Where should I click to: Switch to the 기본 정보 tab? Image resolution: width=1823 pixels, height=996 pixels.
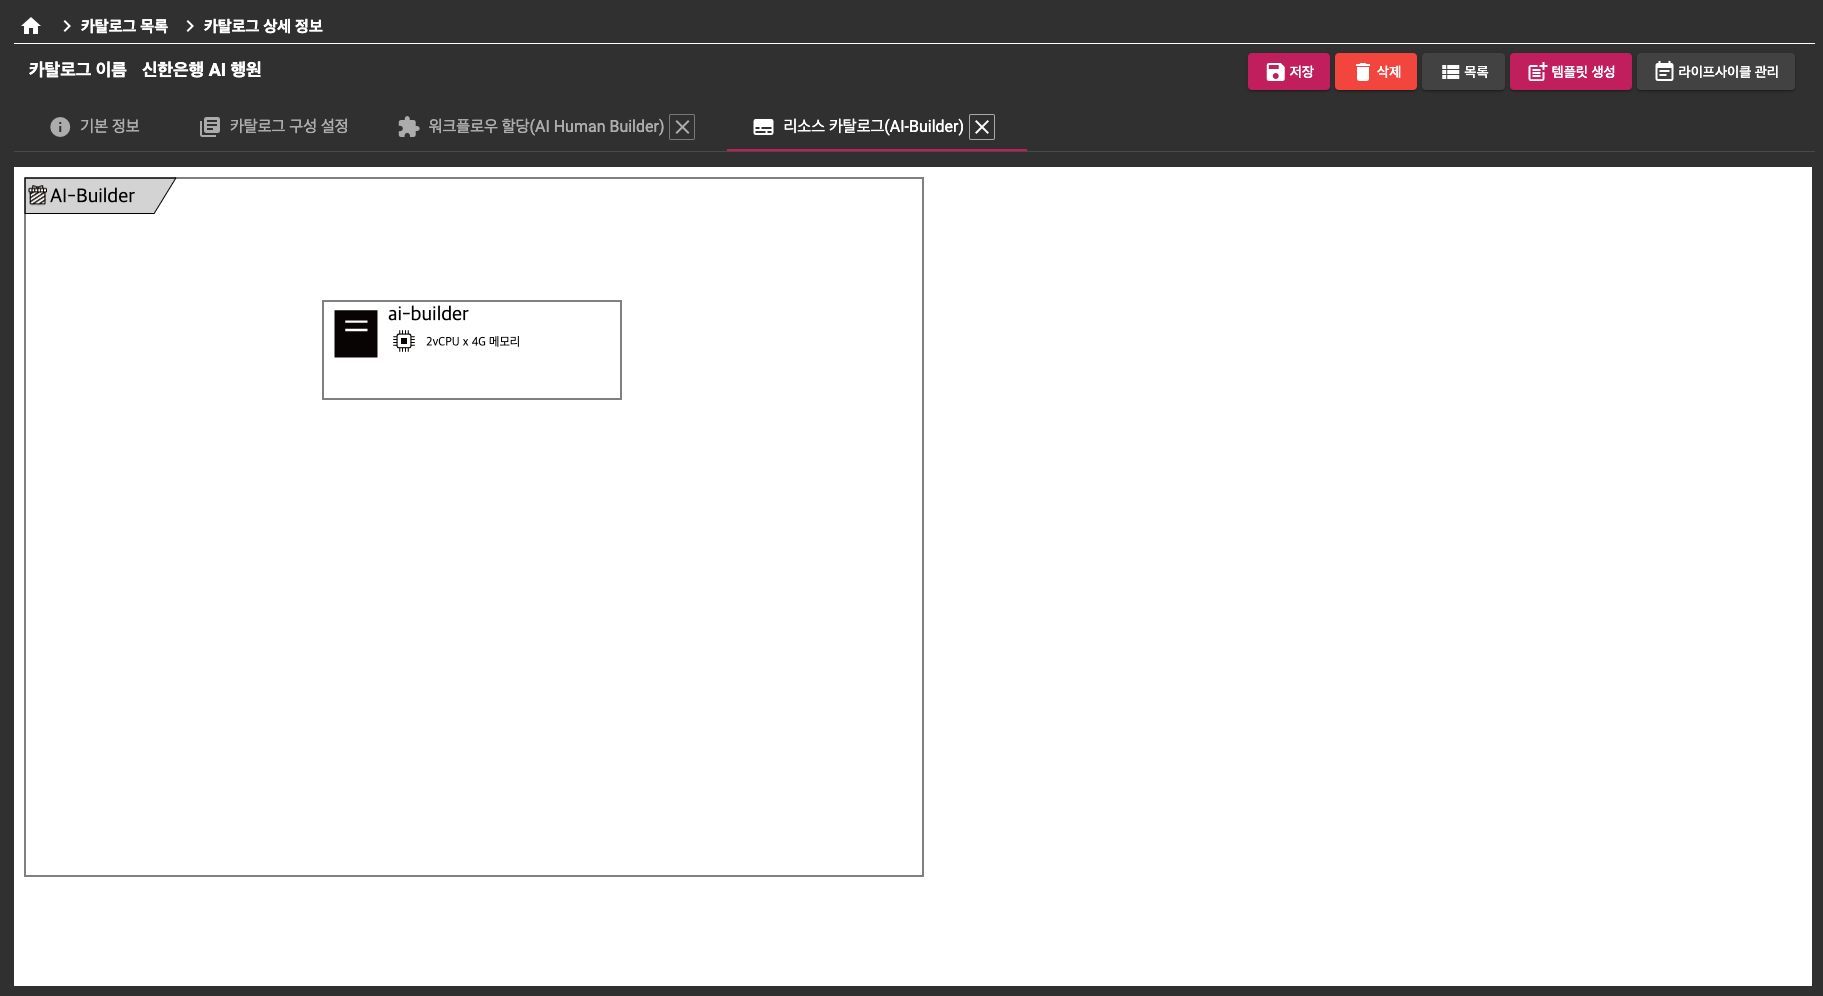pos(95,127)
